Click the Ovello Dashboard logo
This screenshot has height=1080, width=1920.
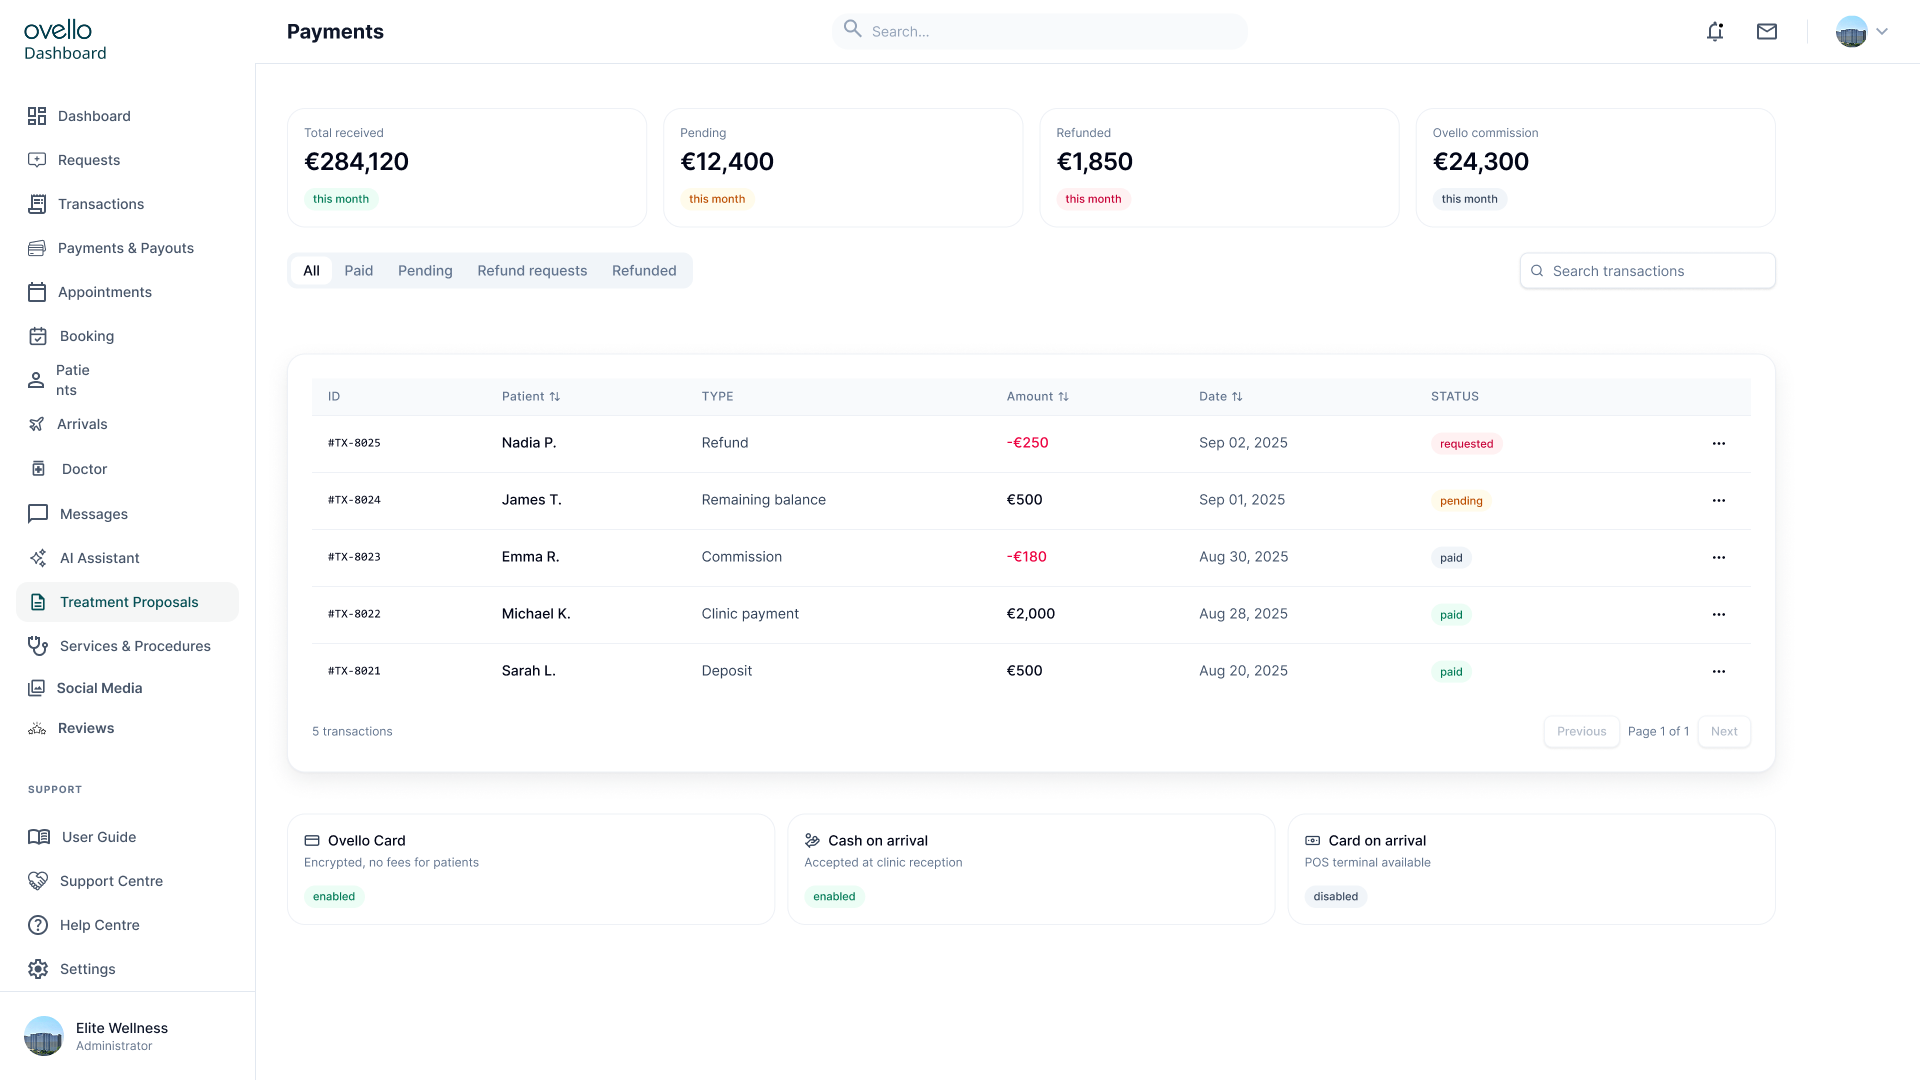65,40
